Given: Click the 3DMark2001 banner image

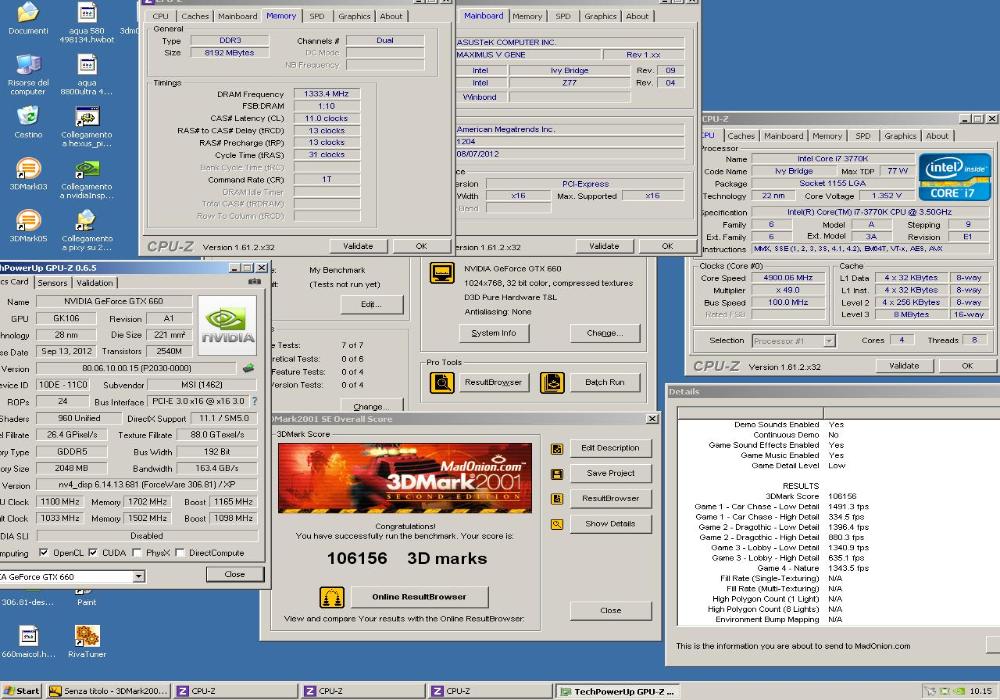Looking at the screenshot, I should coord(404,478).
